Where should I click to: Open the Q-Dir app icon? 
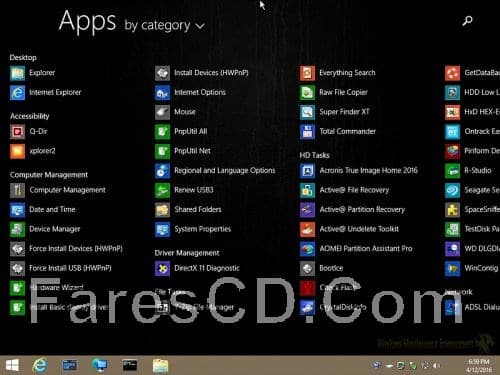pyautogui.click(x=17, y=132)
